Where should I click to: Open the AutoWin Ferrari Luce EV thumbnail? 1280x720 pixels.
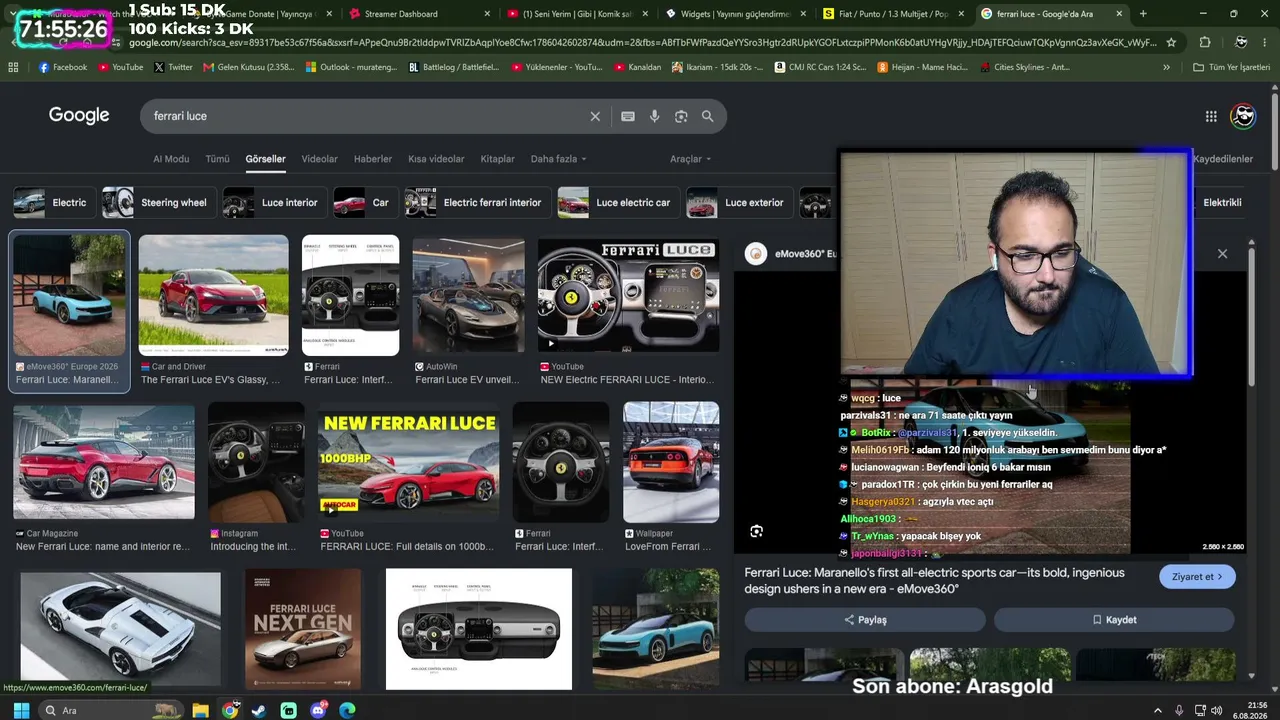point(468,295)
